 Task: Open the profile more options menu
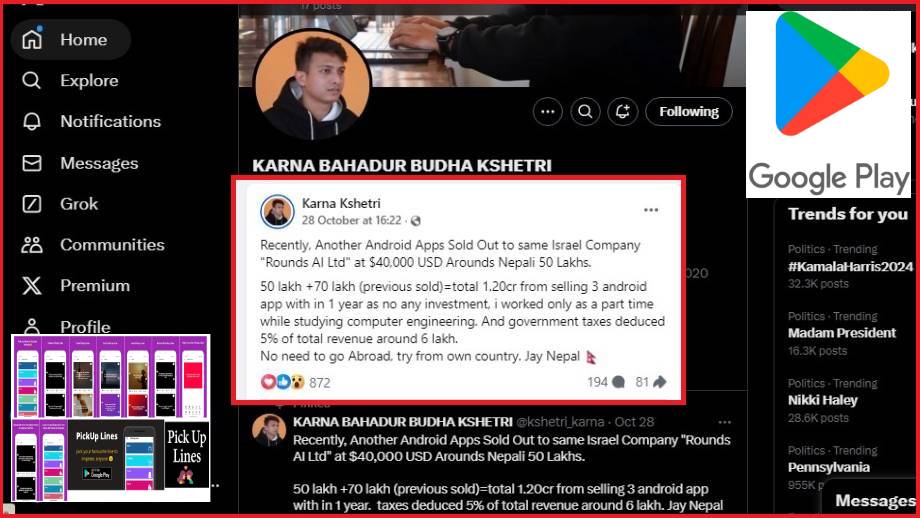[x=547, y=111]
